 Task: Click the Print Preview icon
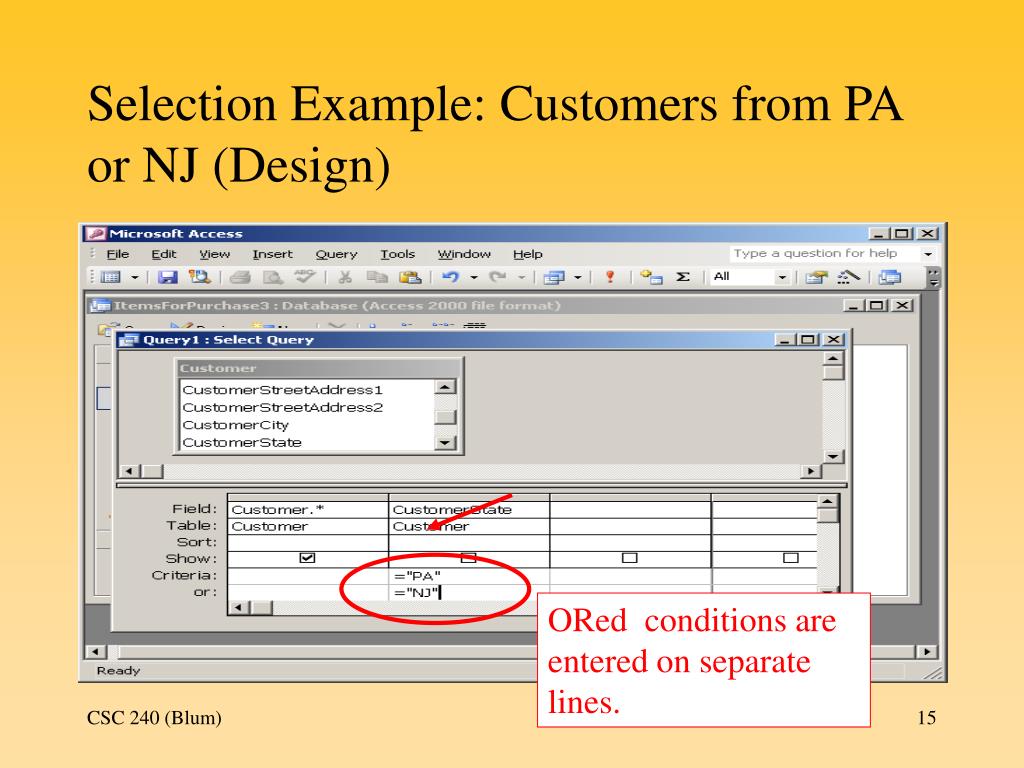coord(273,278)
